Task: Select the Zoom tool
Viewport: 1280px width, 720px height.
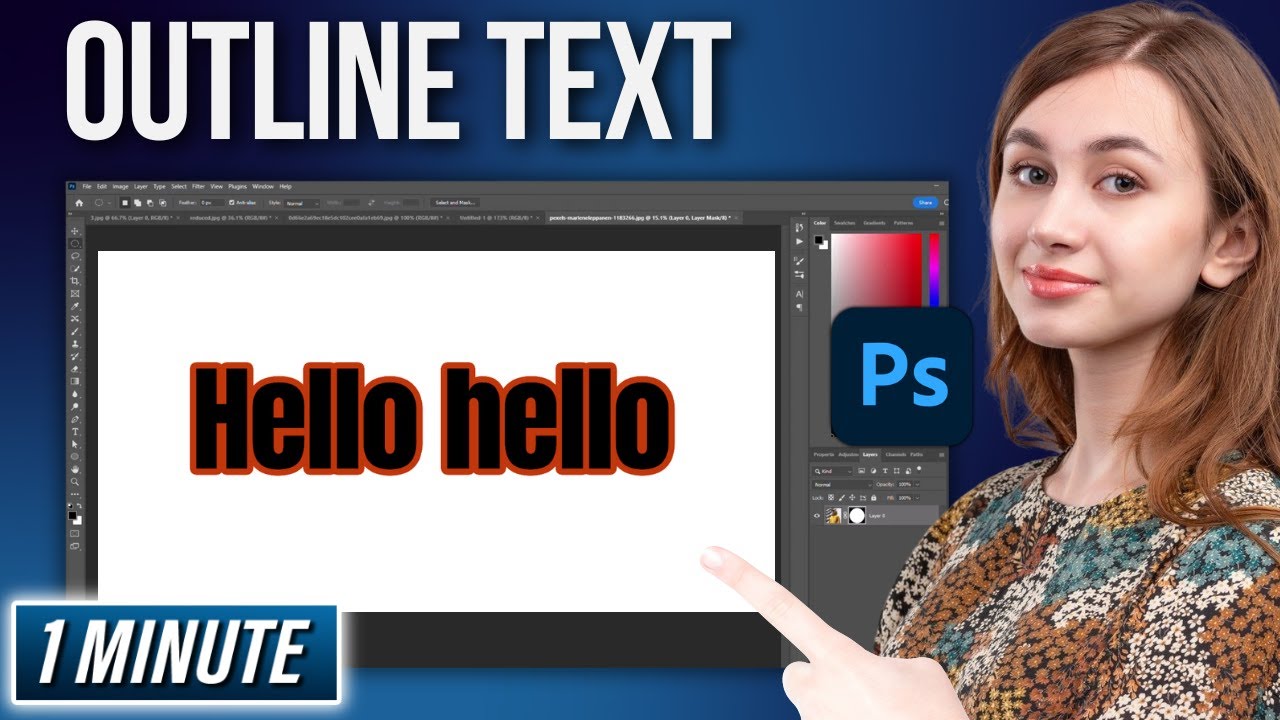Action: 74,481
